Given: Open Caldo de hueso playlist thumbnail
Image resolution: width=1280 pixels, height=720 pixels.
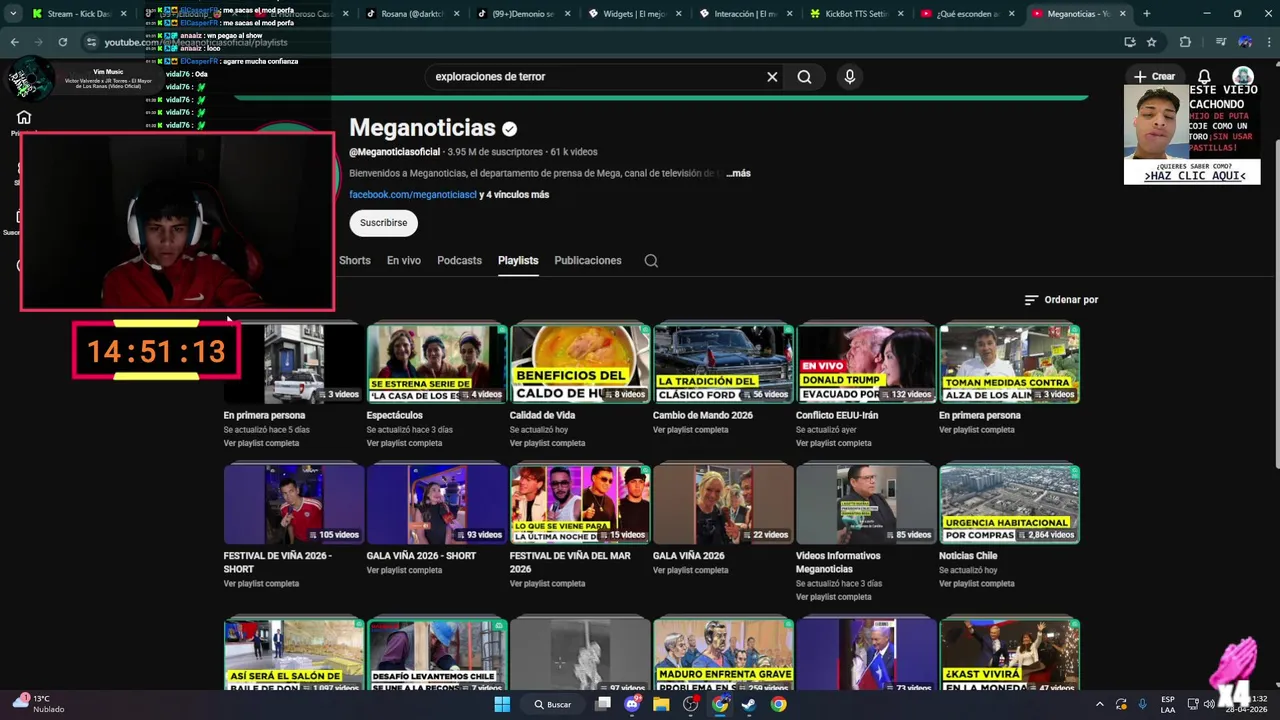Looking at the screenshot, I should point(580,364).
